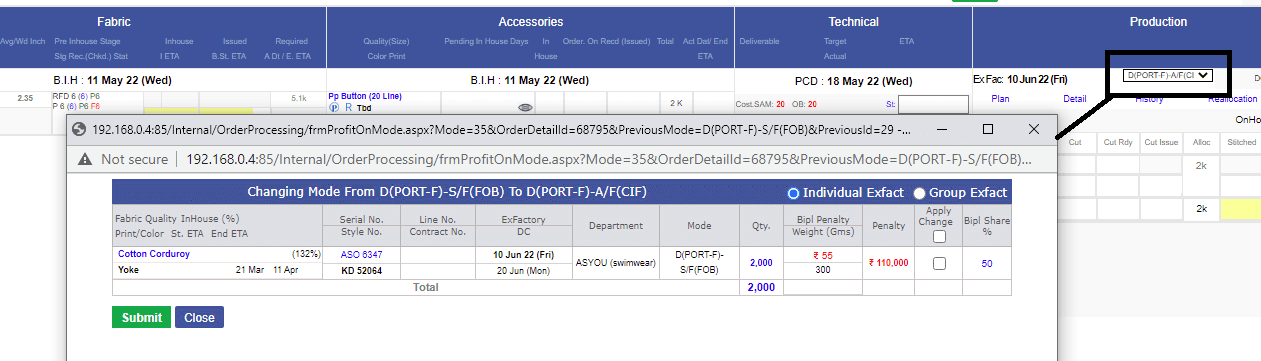The width and height of the screenshot is (1261, 361).
Task: Click the Not secure warning icon
Action: [x=85, y=159]
